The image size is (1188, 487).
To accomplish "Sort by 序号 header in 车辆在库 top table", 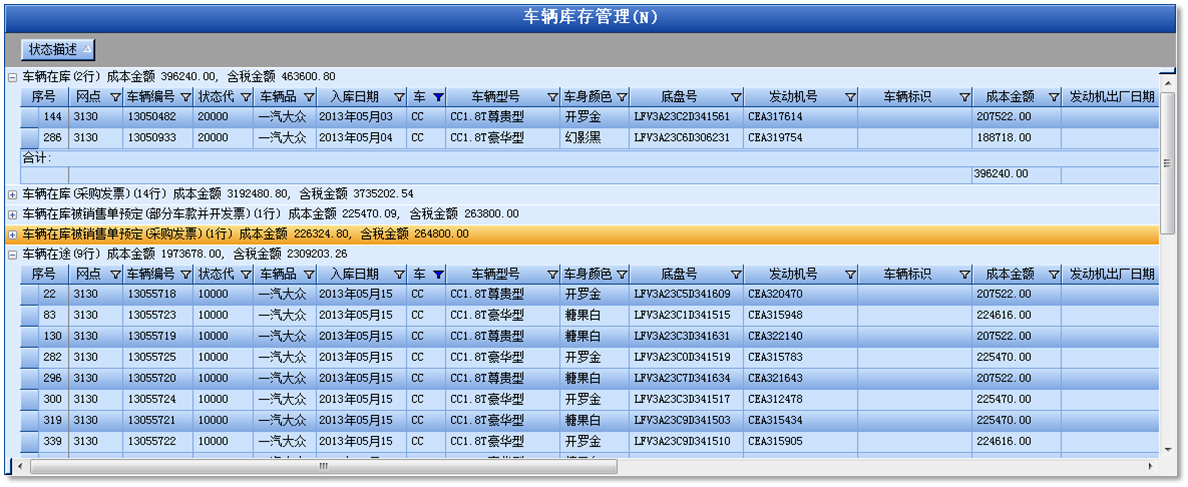I will [x=43, y=97].
